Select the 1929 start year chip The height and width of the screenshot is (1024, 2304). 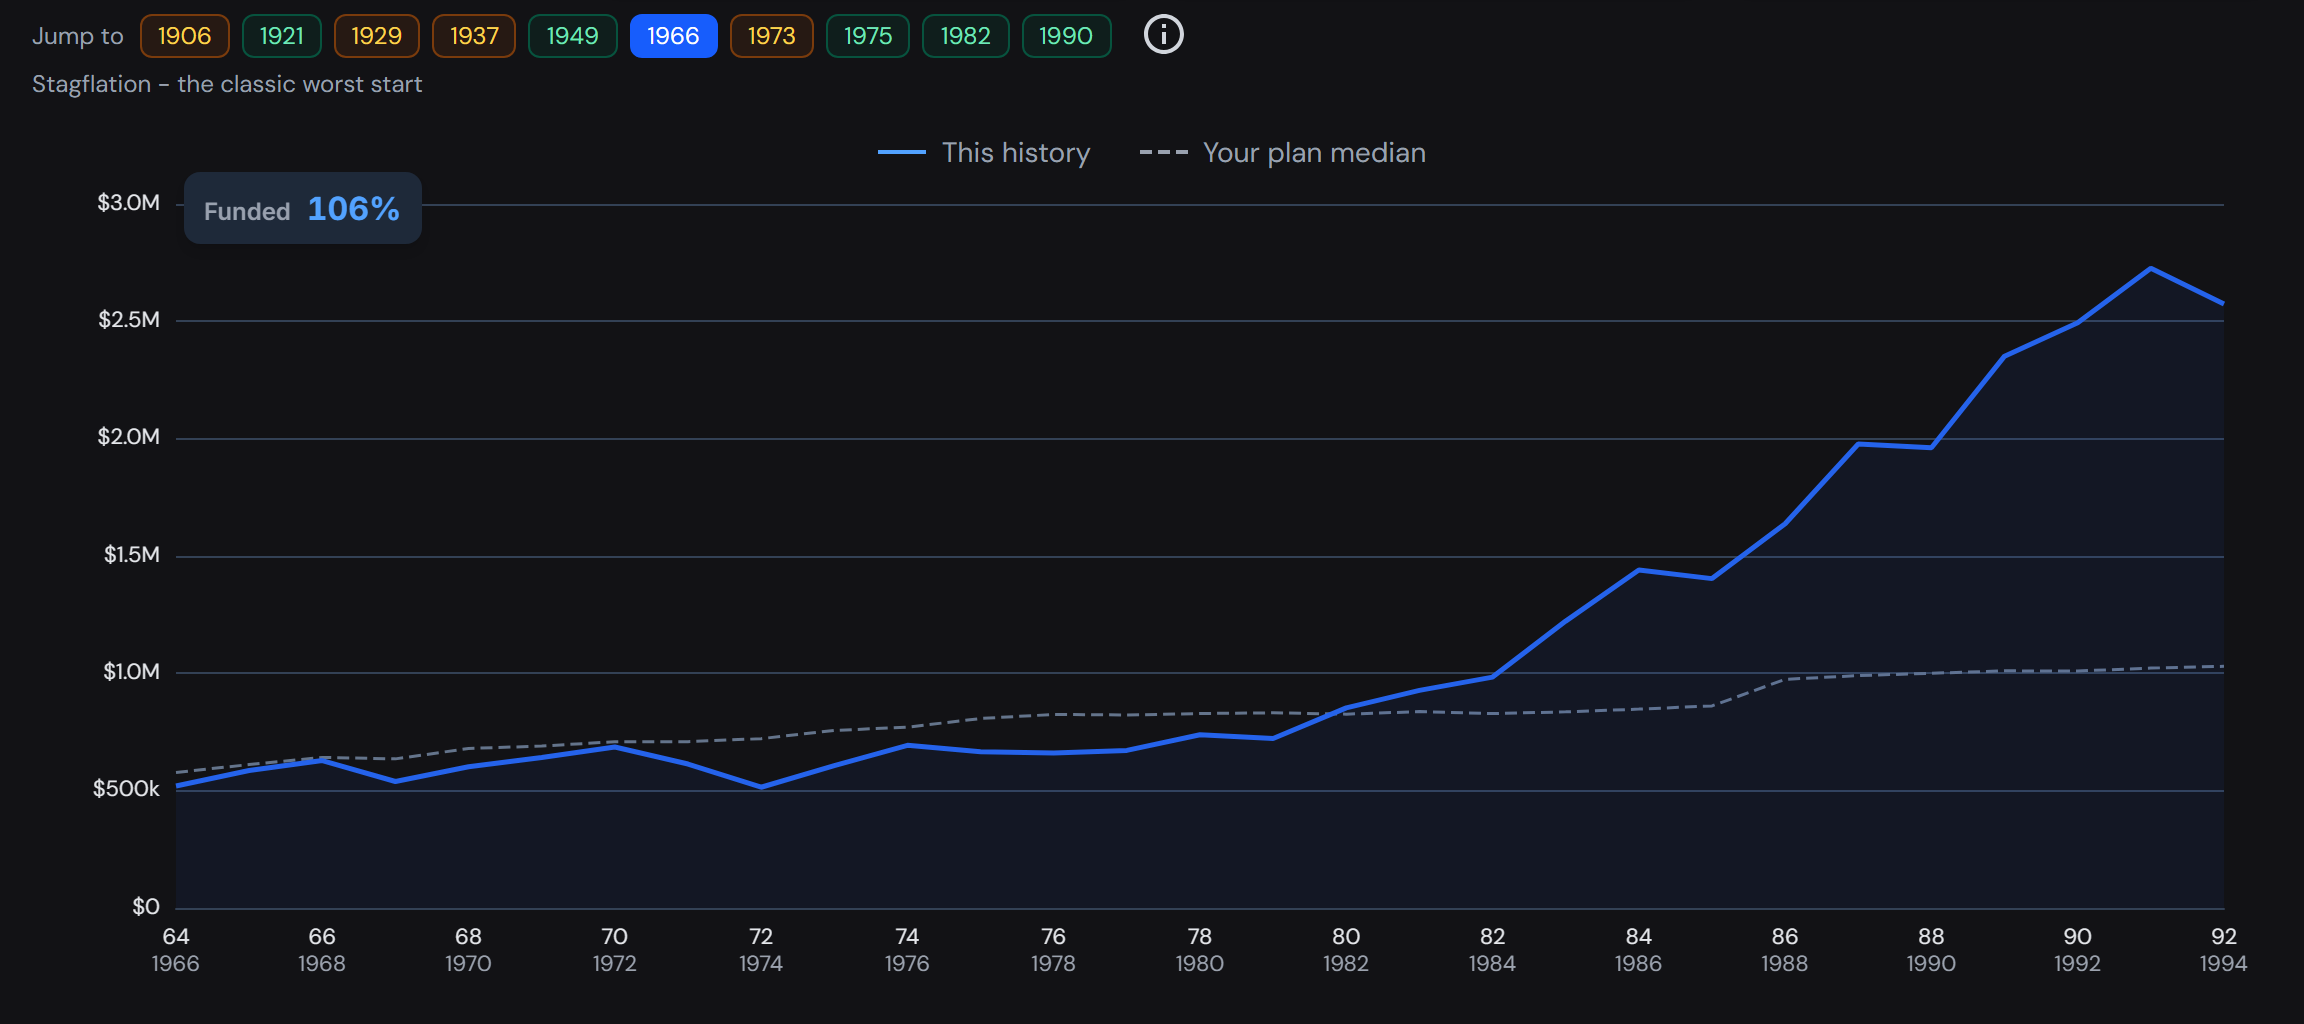(x=377, y=36)
